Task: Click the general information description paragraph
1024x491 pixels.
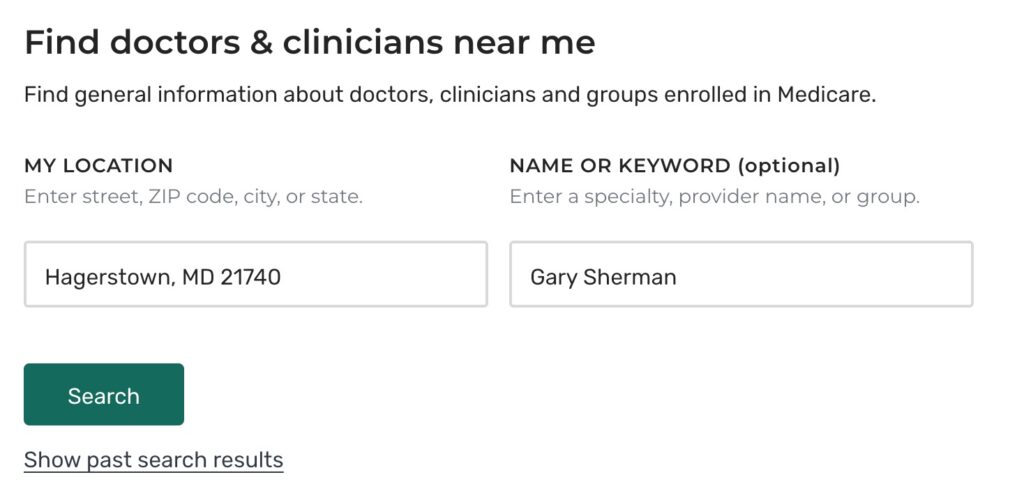Action: tap(450, 96)
